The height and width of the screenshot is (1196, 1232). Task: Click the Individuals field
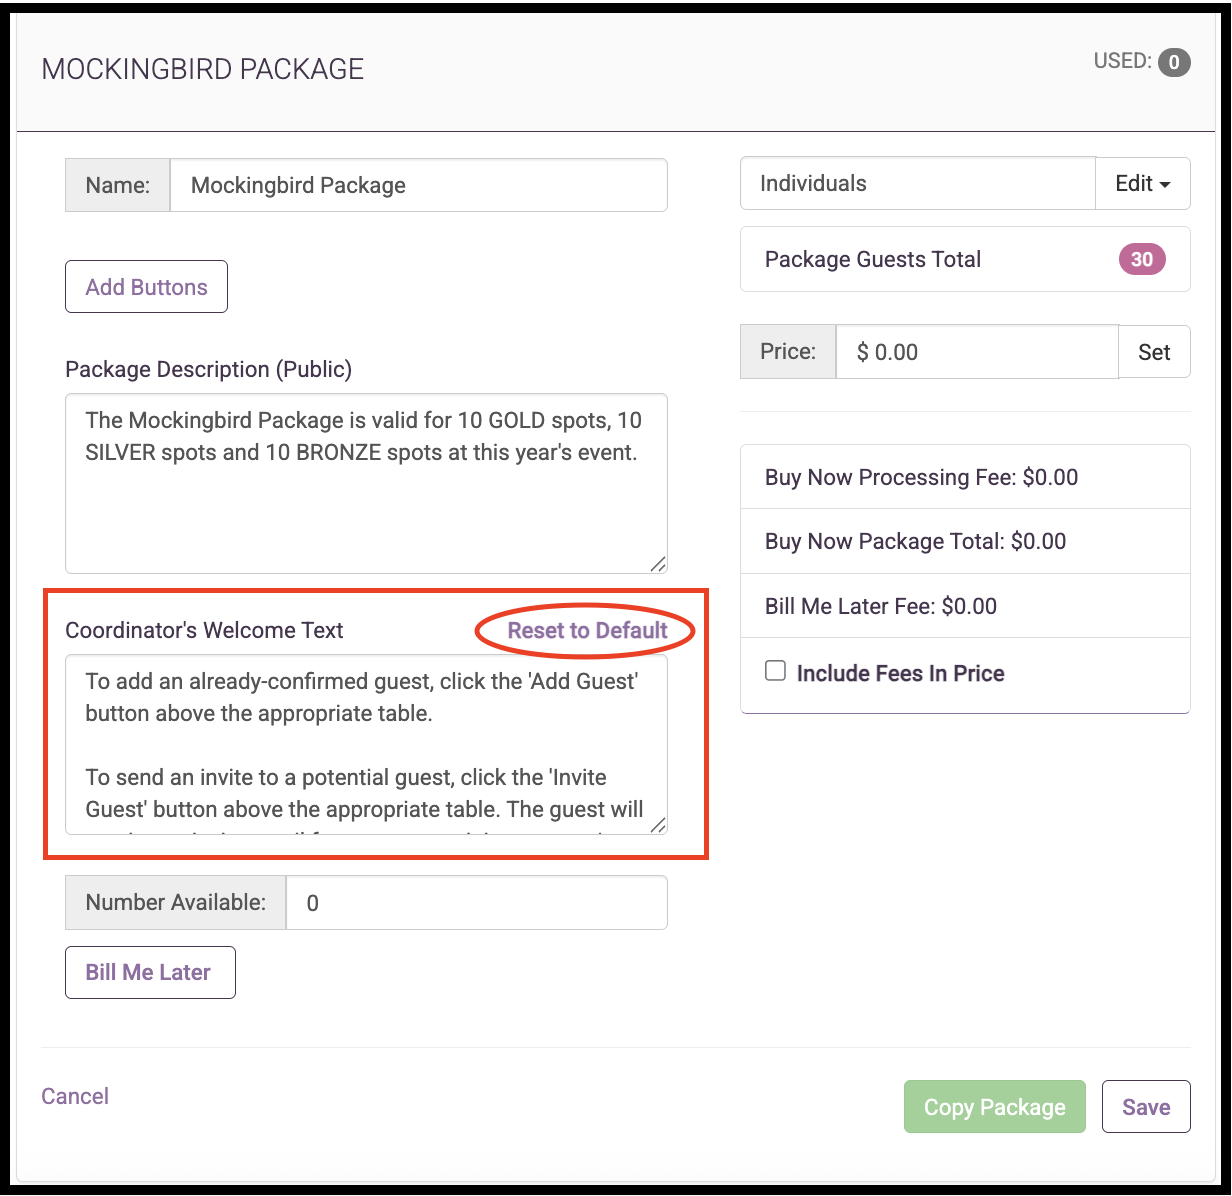coord(918,184)
